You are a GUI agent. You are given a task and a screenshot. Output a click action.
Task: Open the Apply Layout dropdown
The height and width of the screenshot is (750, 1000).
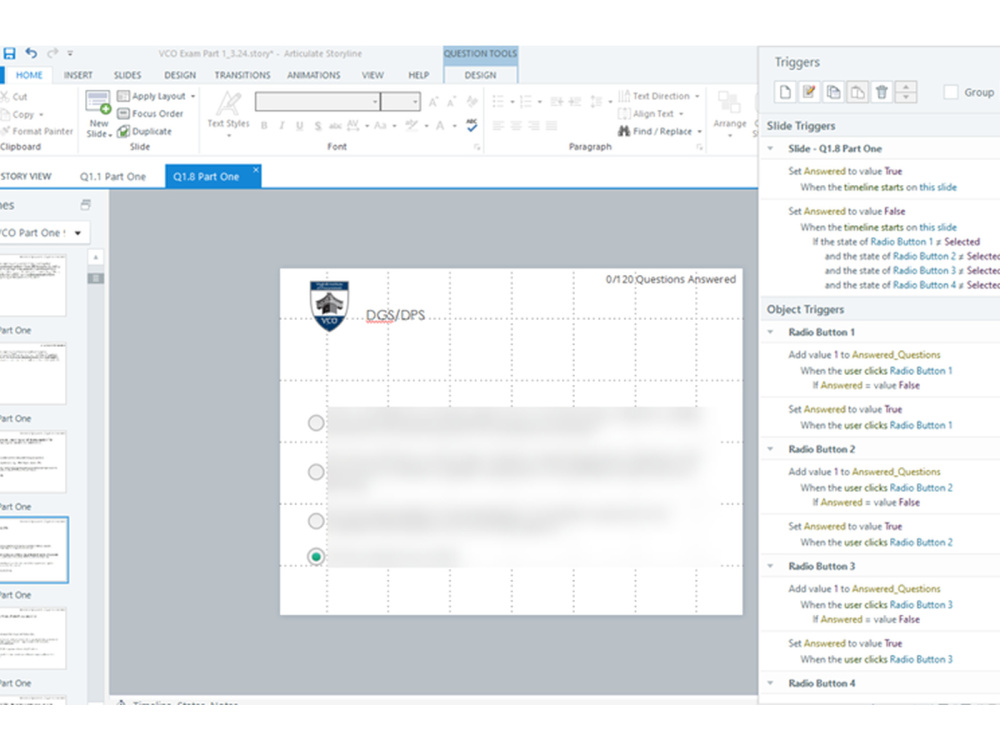pos(193,96)
